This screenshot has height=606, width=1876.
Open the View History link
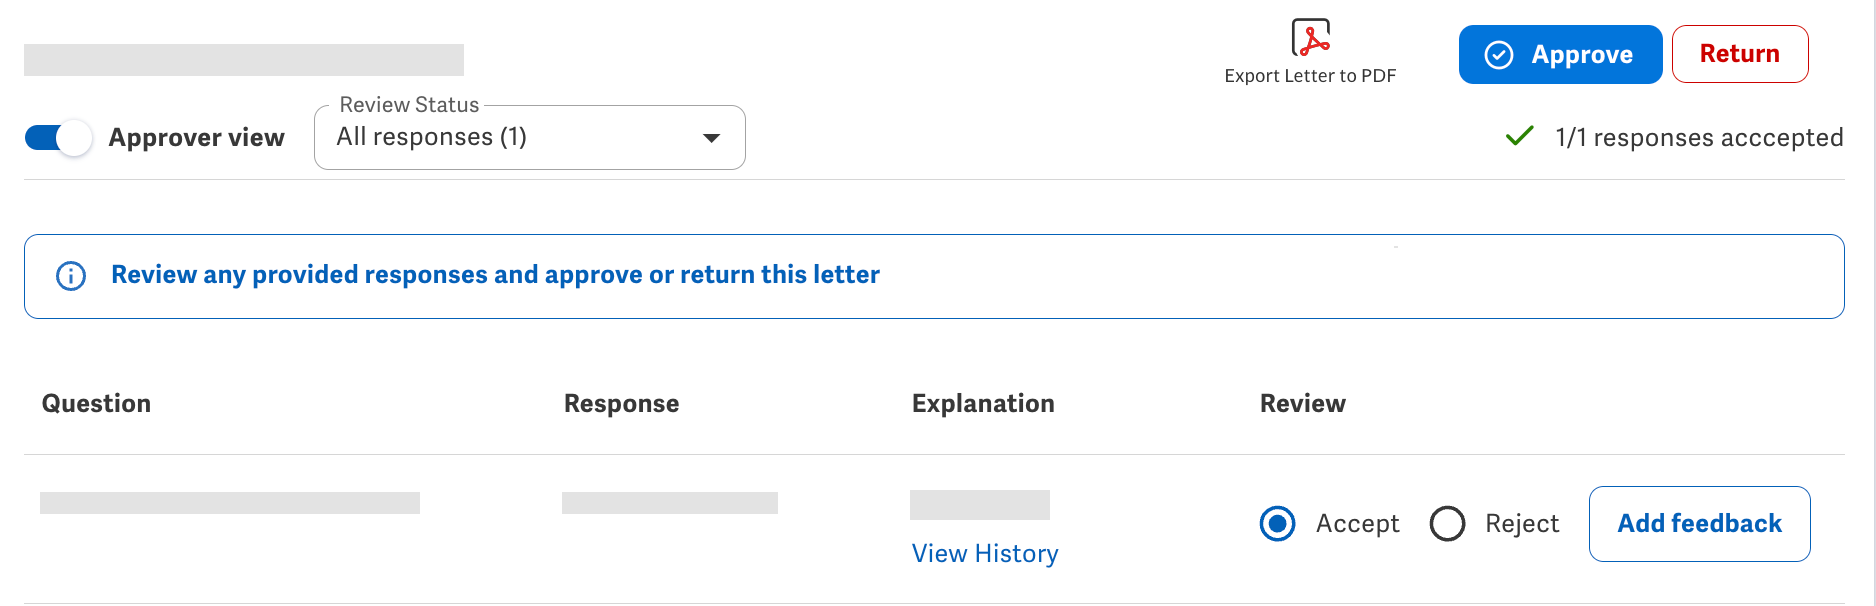985,554
